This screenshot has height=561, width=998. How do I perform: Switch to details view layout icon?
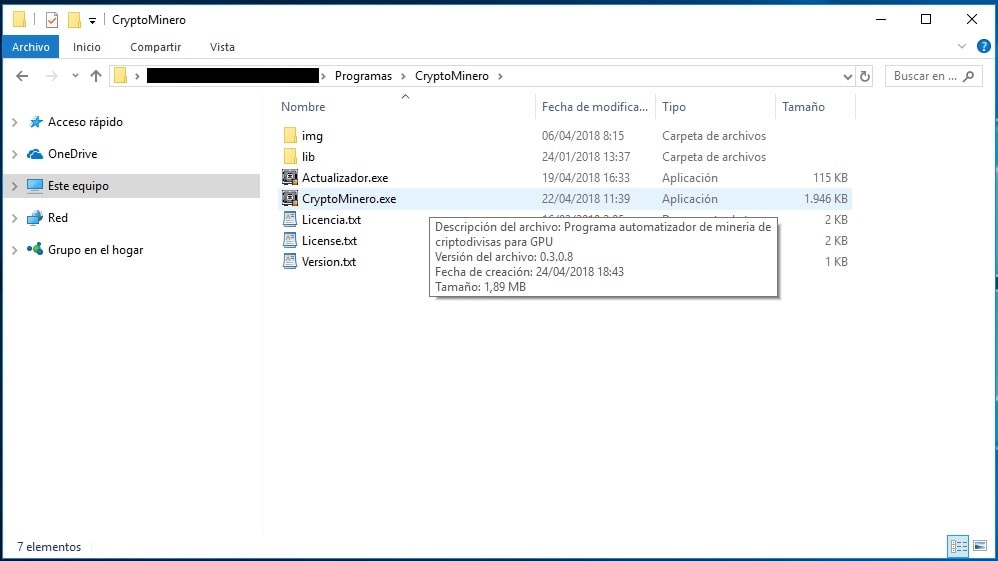point(958,546)
